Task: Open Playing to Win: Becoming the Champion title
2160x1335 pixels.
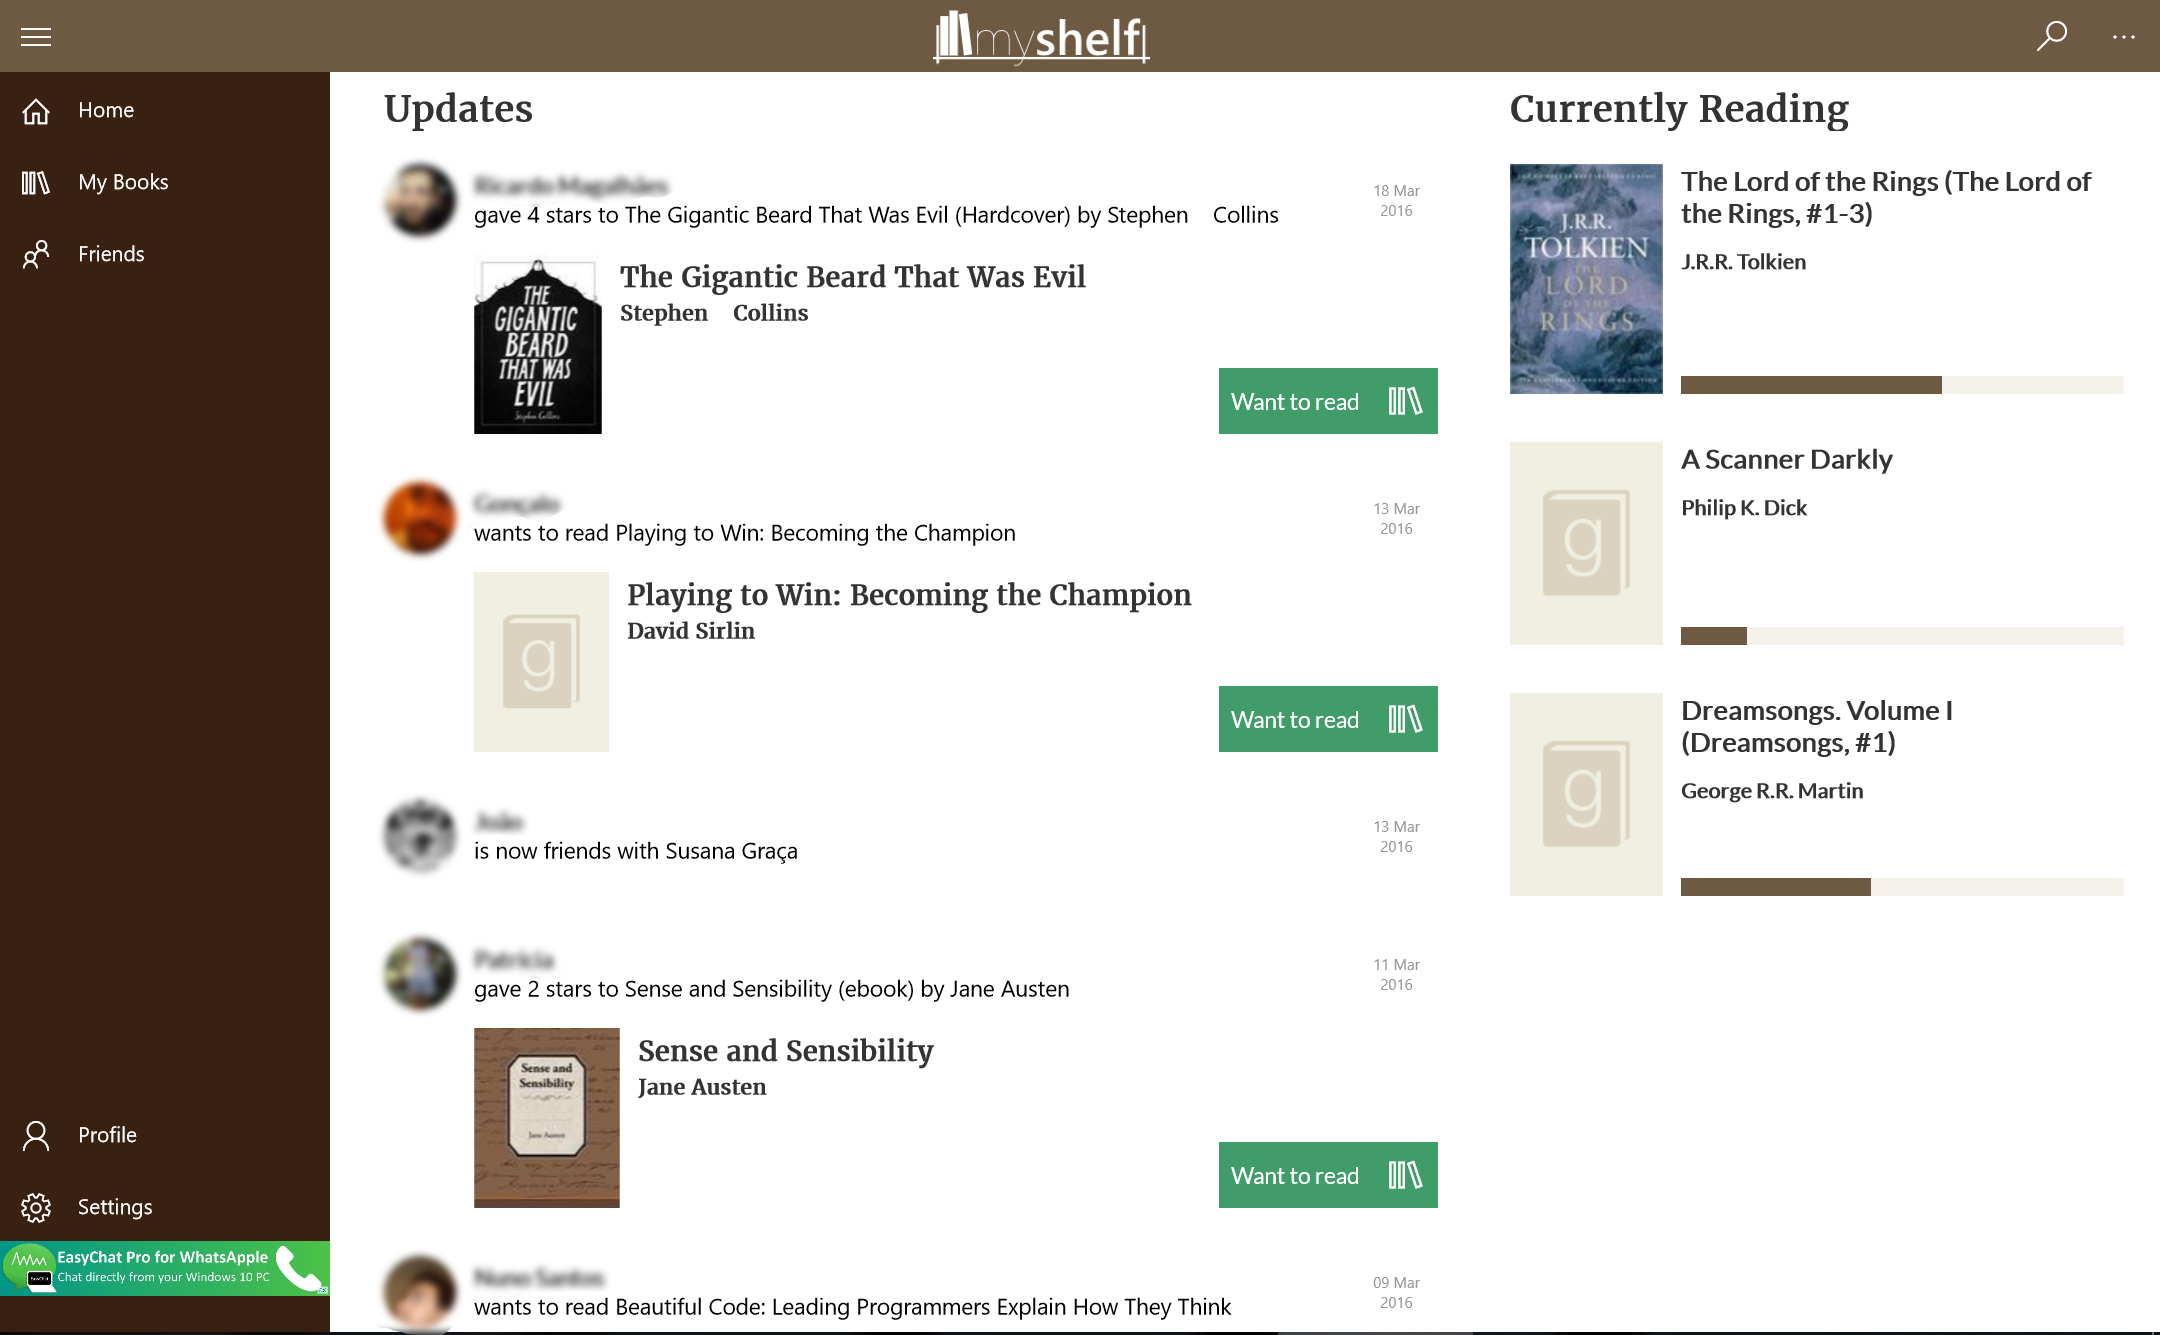Action: tap(909, 595)
